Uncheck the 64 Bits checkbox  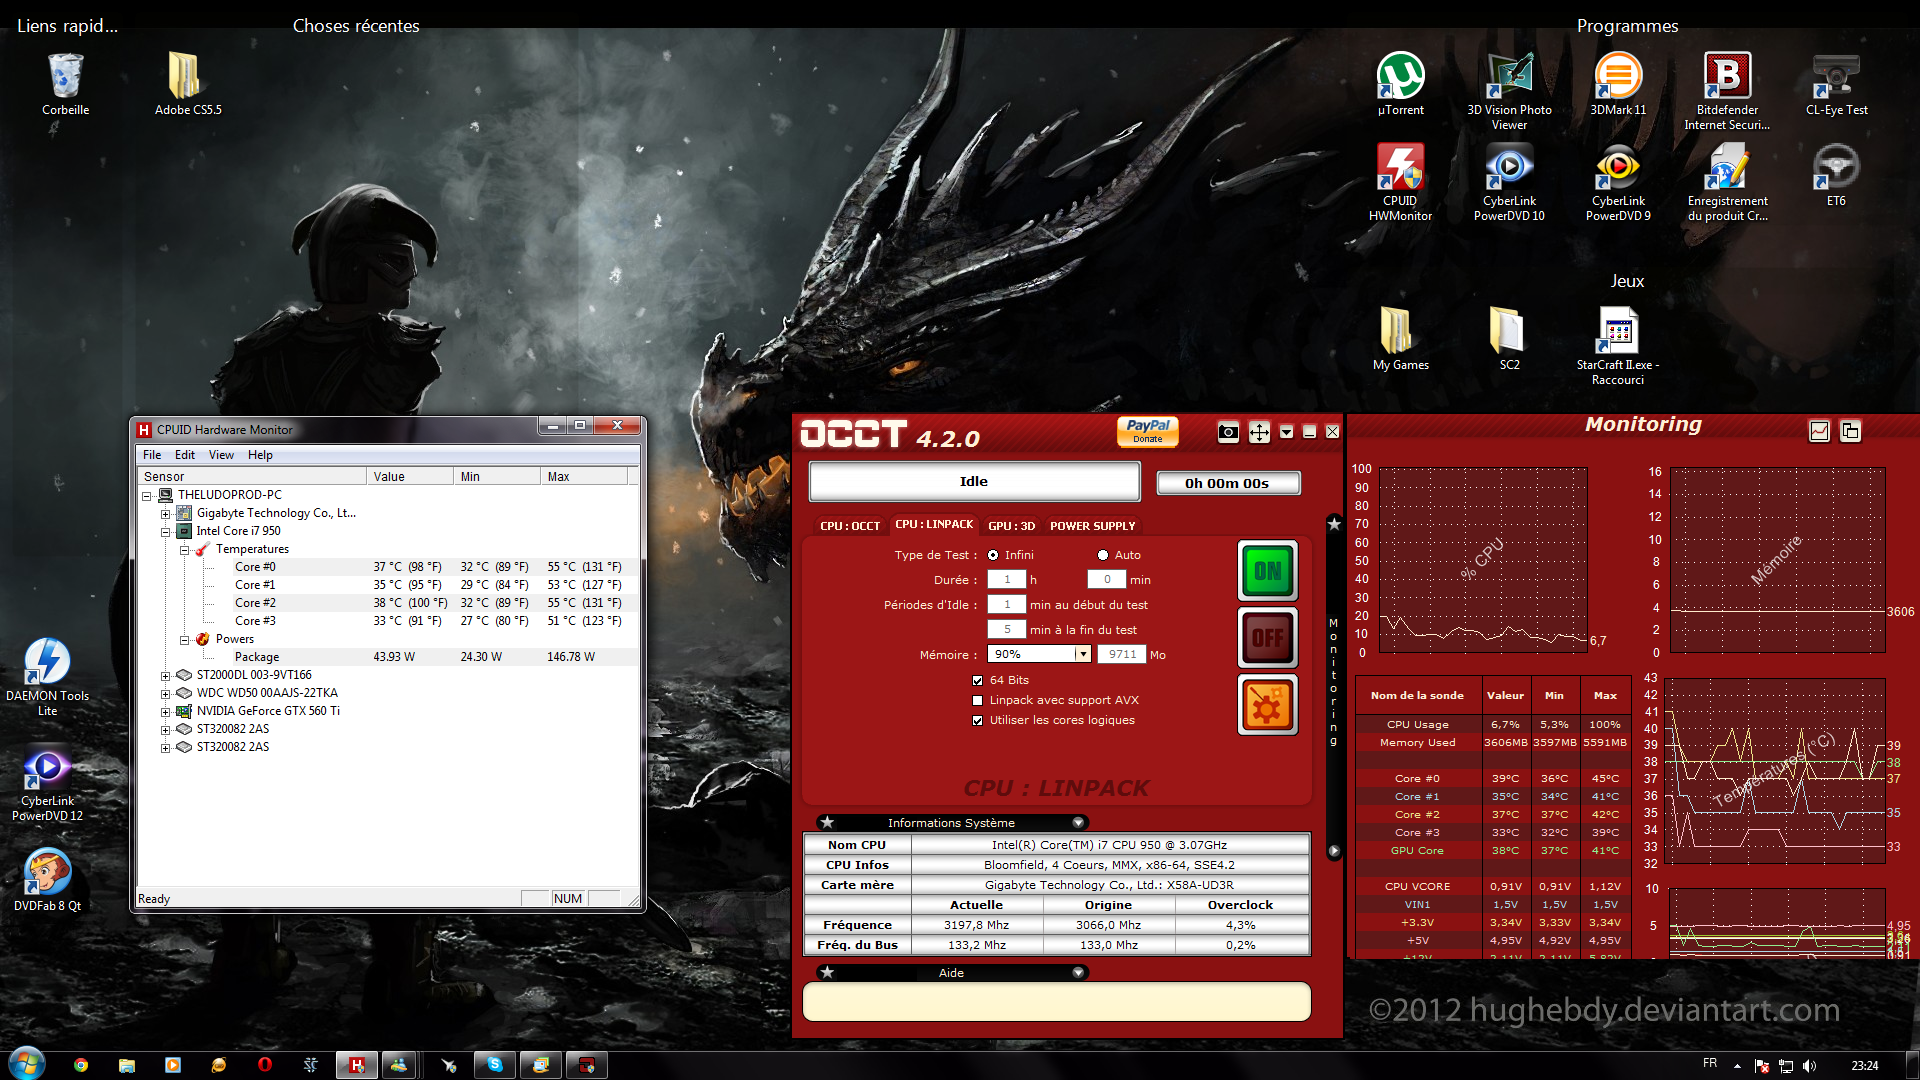(x=977, y=680)
